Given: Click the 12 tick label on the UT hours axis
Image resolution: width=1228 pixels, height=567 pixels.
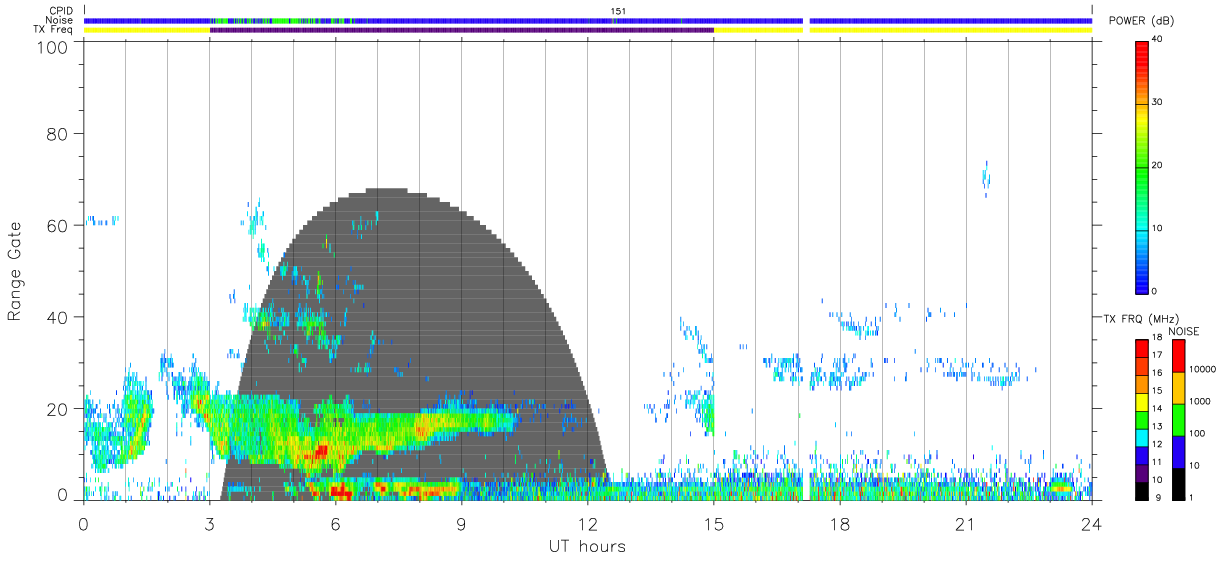Looking at the screenshot, I should point(587,524).
